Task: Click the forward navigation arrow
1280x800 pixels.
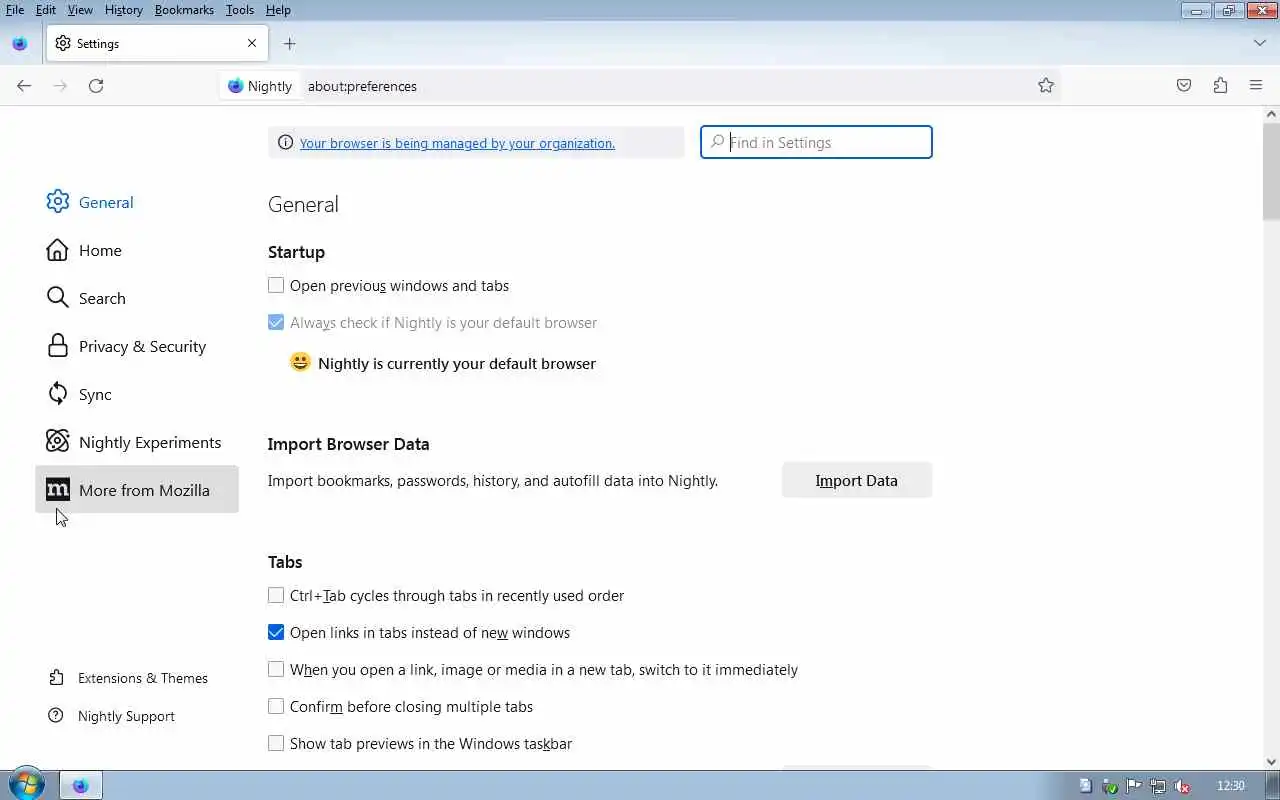Action: pyautogui.click(x=60, y=86)
